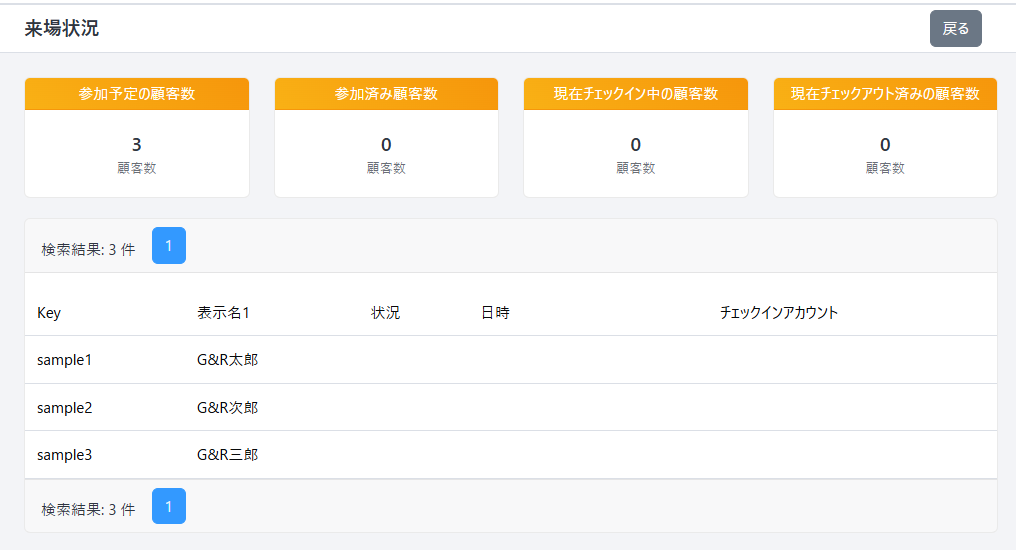This screenshot has width=1016, height=550.
Task: Click the 日時 column header
Action: (x=495, y=313)
